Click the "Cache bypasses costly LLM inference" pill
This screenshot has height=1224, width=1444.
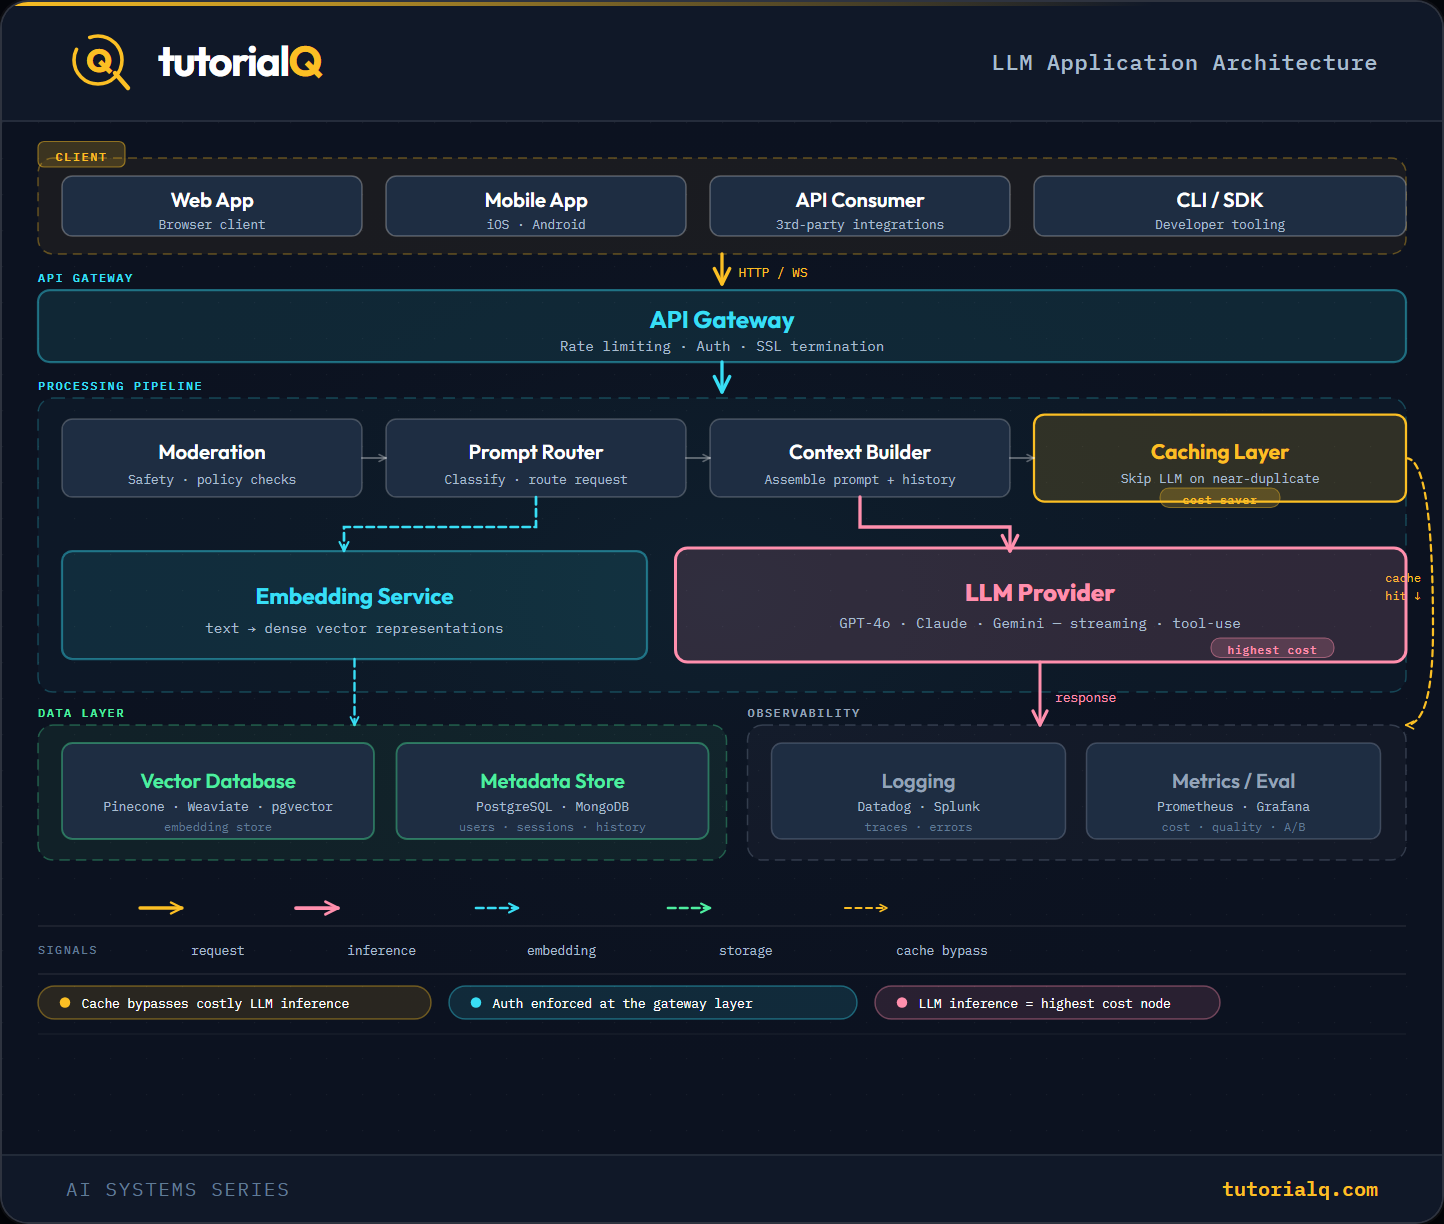tap(234, 1003)
